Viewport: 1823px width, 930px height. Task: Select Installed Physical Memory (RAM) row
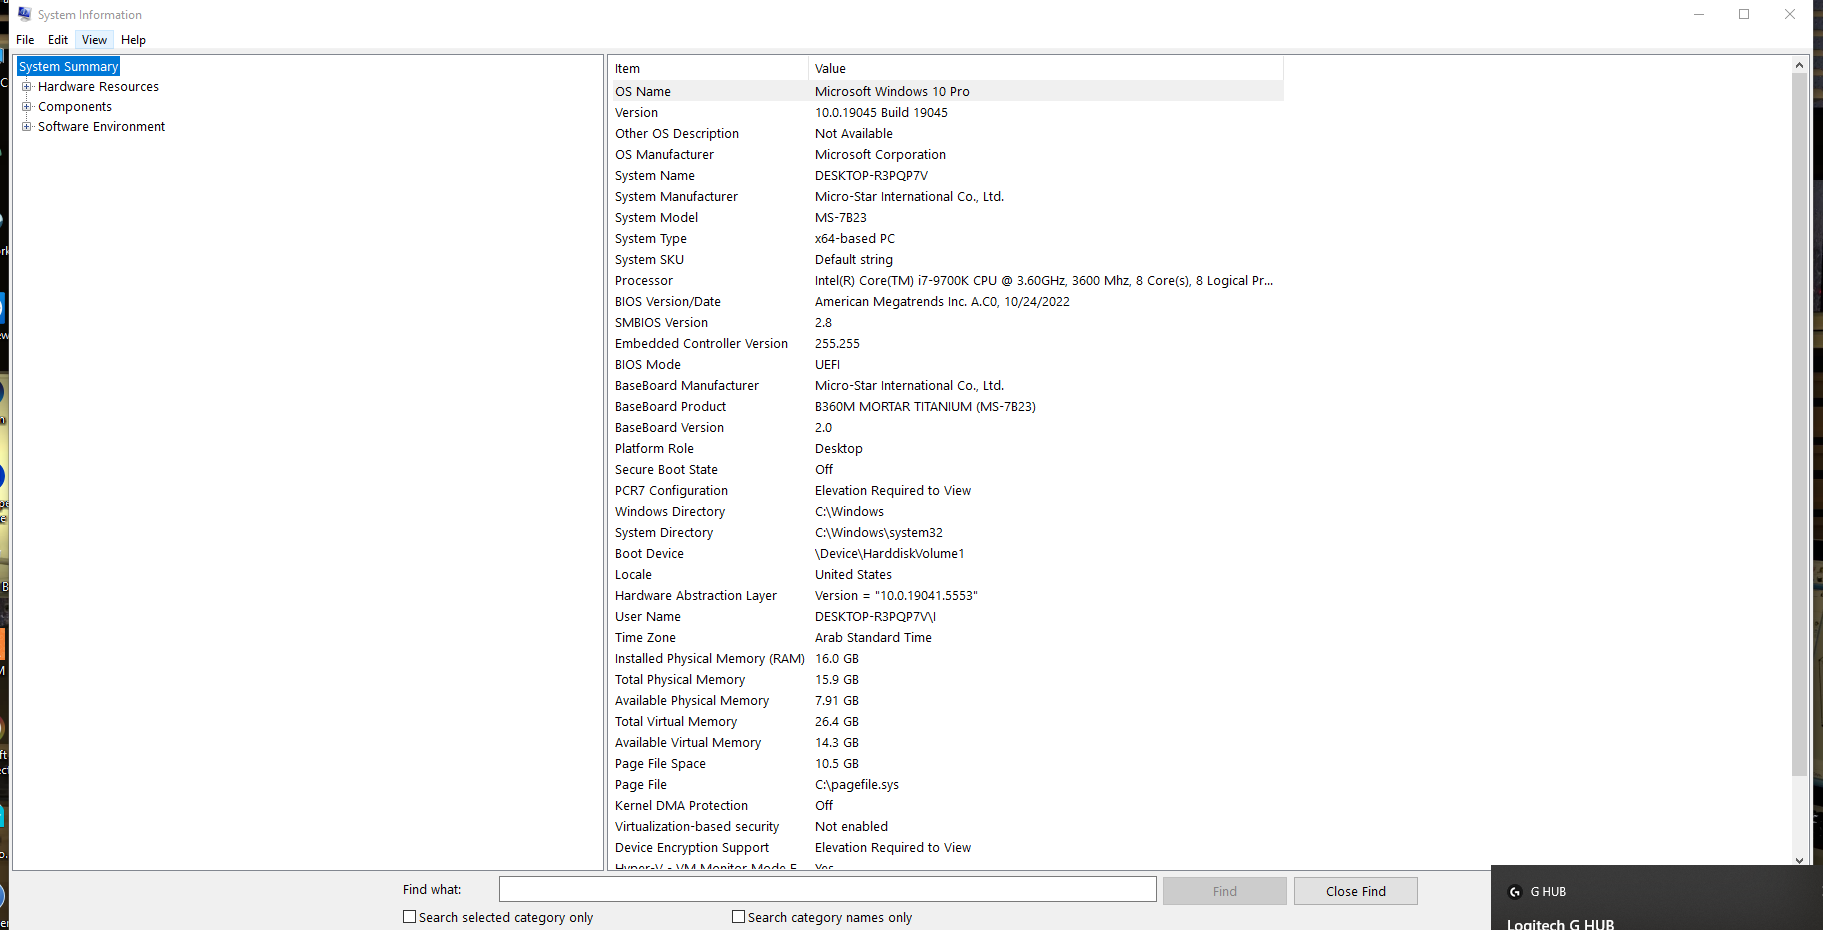[946, 658]
